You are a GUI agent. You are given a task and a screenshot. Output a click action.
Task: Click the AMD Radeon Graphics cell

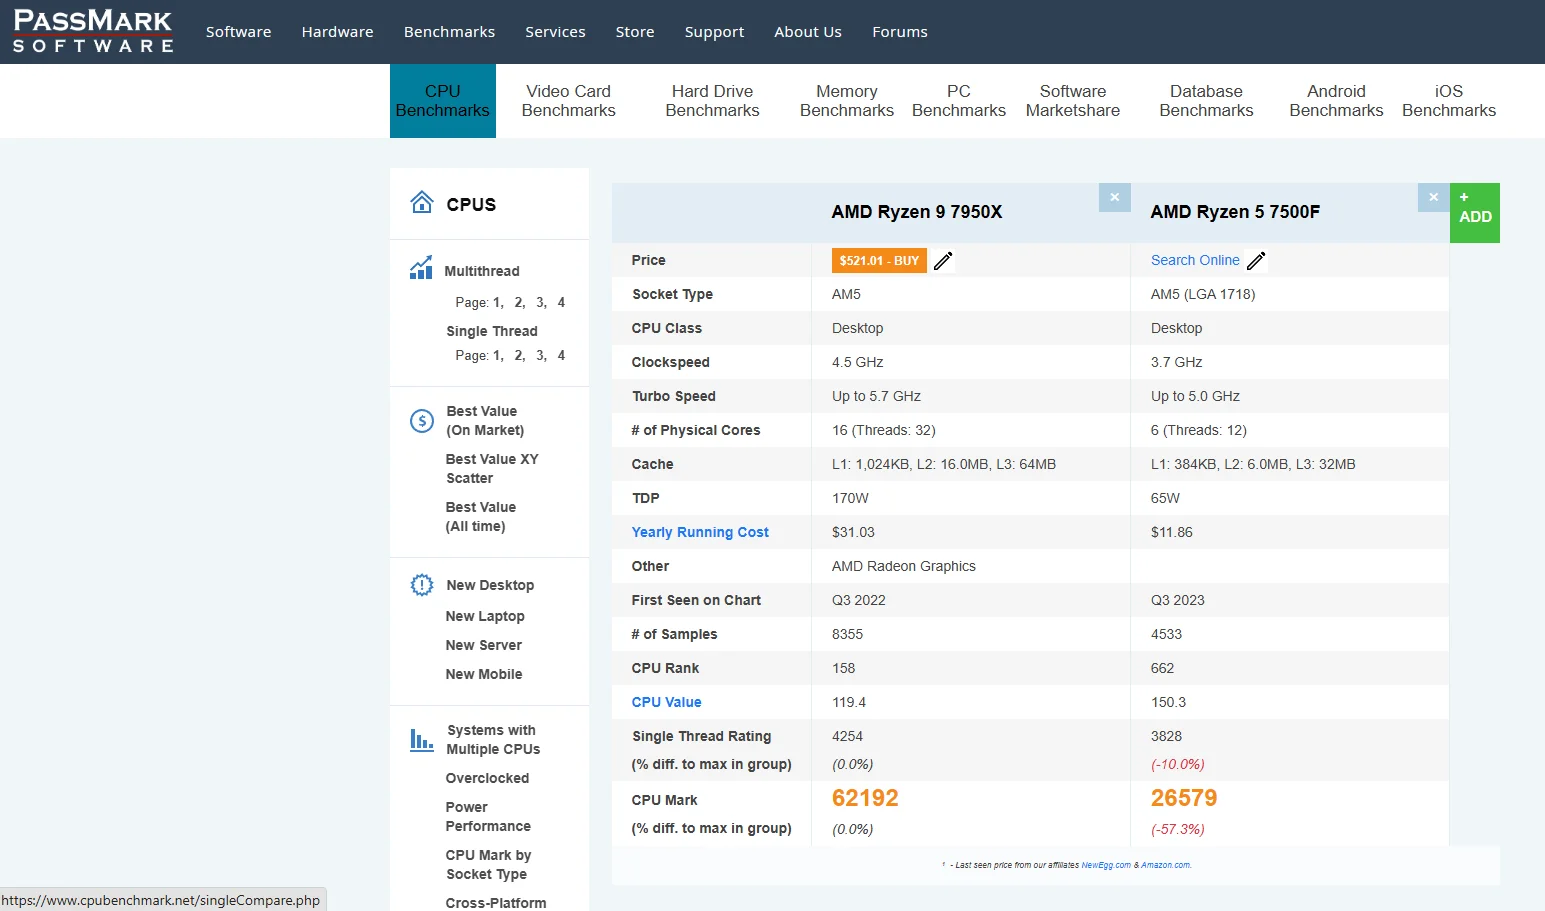(904, 566)
